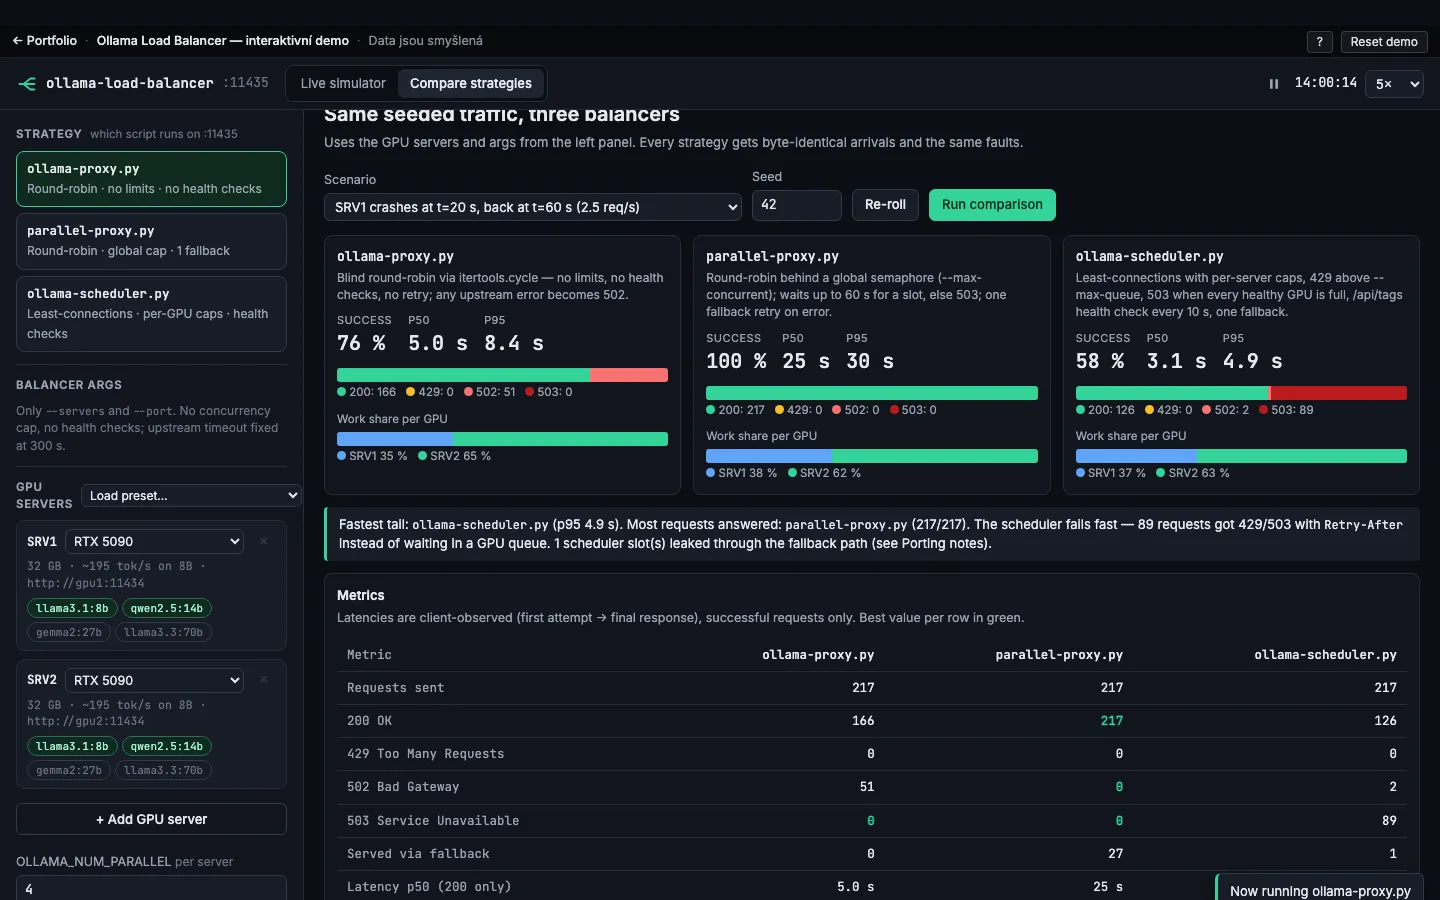1440x900 pixels.
Task: Choose the ollama-proxy.py strategy in the sidebar
Action: (151, 179)
